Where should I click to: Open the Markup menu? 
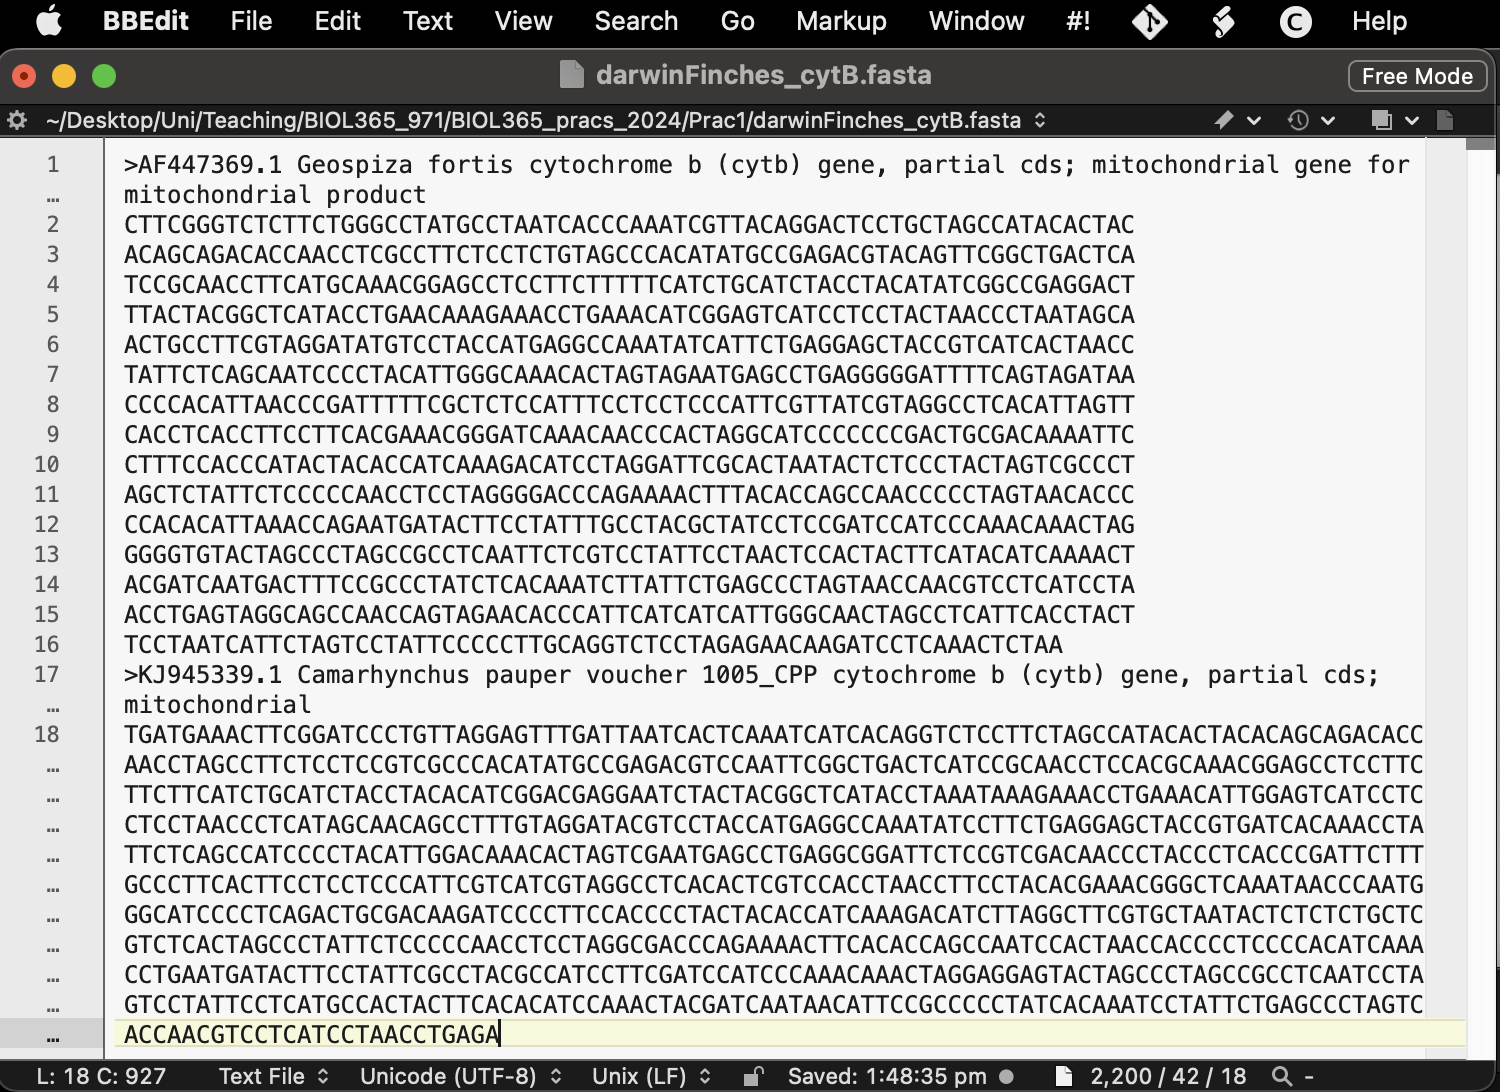tap(841, 21)
